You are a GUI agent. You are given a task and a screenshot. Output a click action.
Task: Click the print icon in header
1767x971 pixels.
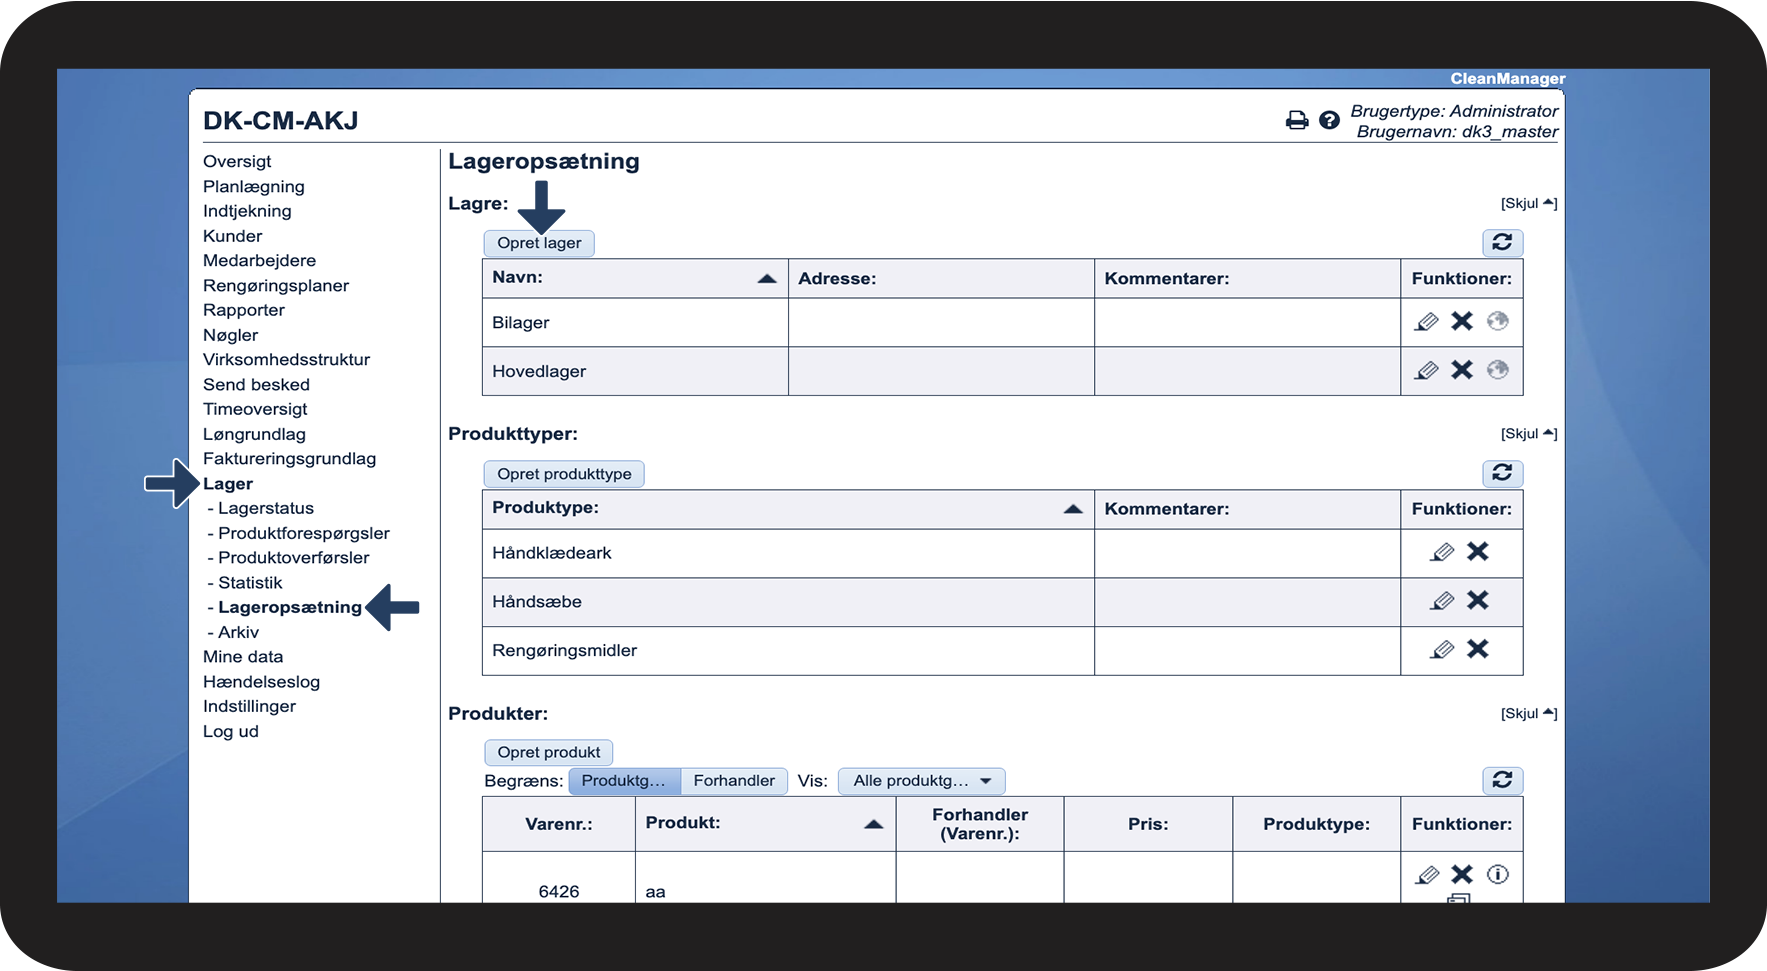[1296, 121]
